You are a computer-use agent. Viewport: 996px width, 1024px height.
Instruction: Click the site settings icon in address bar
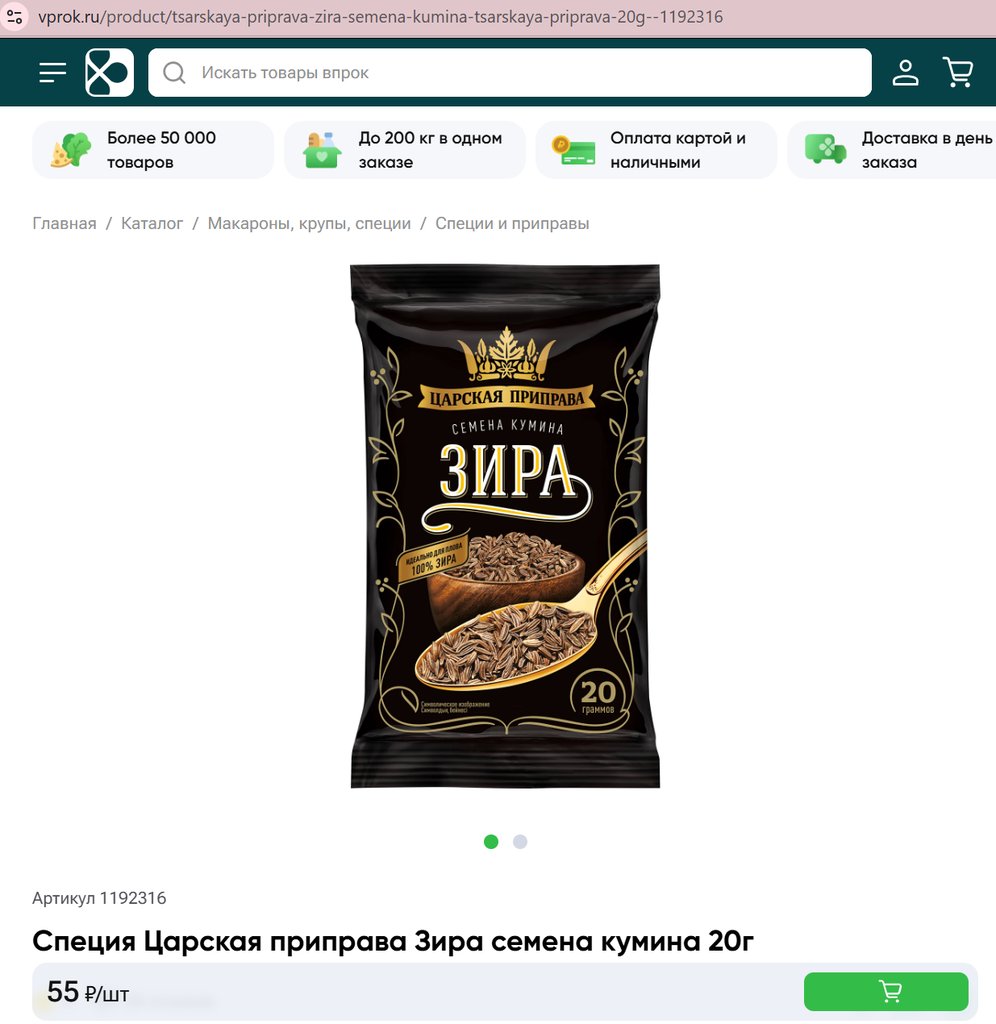[x=15, y=16]
